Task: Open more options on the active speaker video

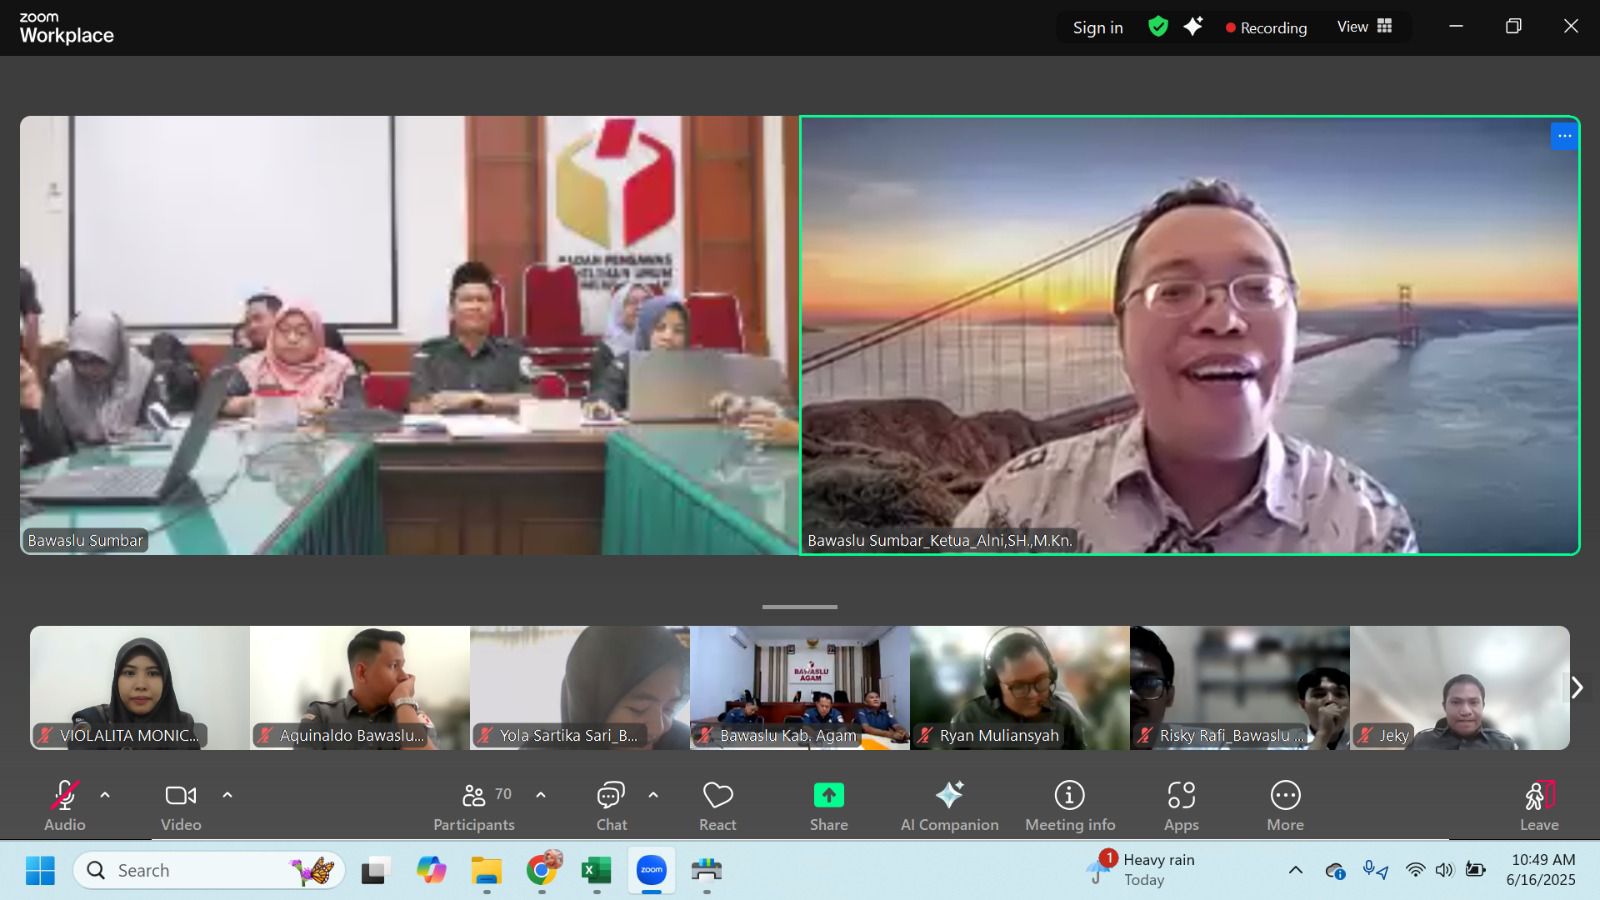Action: pos(1562,136)
